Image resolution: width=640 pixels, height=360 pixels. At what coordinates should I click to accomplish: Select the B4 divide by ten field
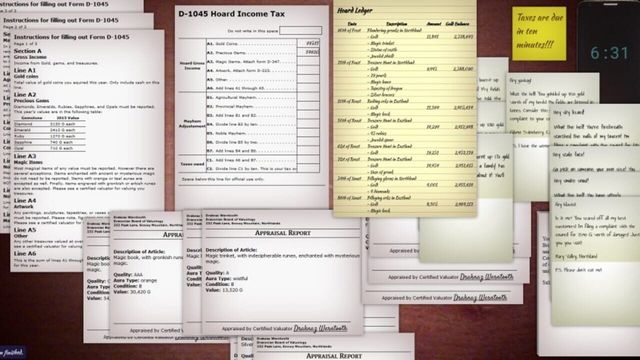308,124
